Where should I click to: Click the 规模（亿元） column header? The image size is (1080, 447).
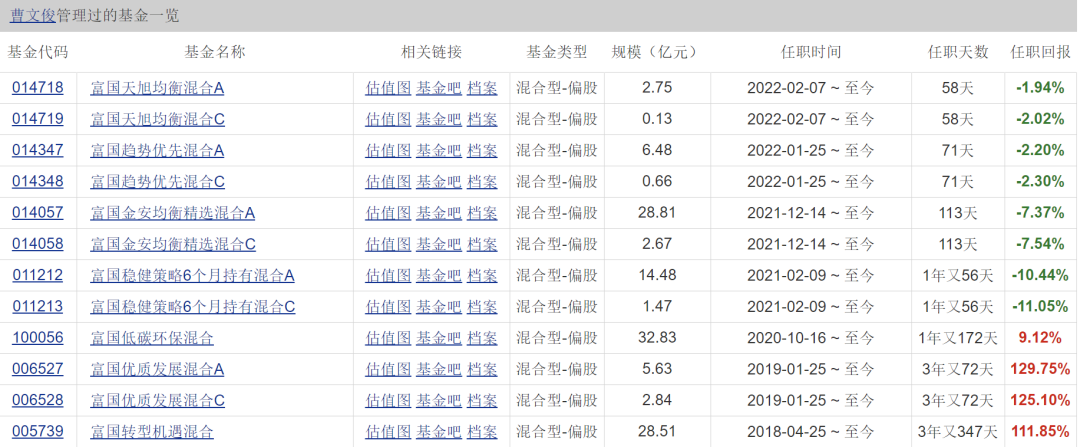pyautogui.click(x=657, y=52)
